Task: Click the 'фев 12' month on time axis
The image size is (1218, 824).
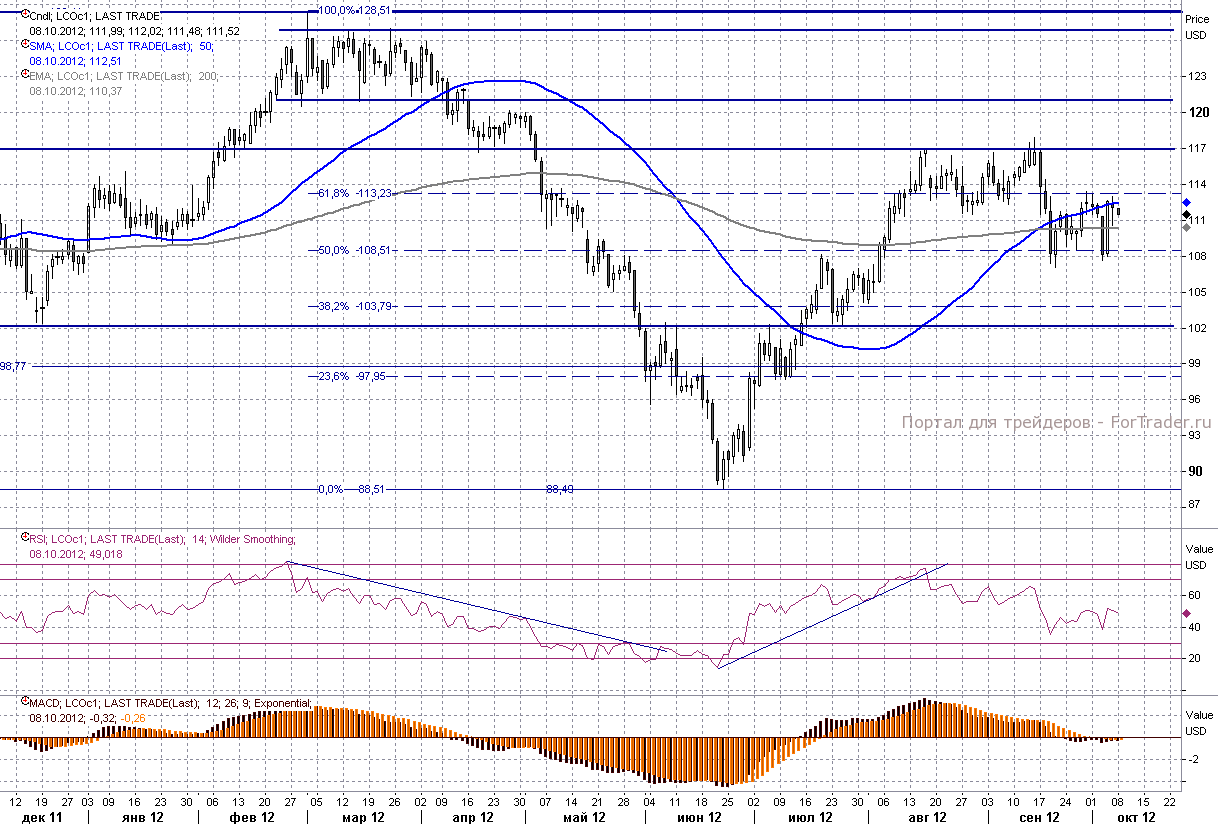Action: coord(252,817)
